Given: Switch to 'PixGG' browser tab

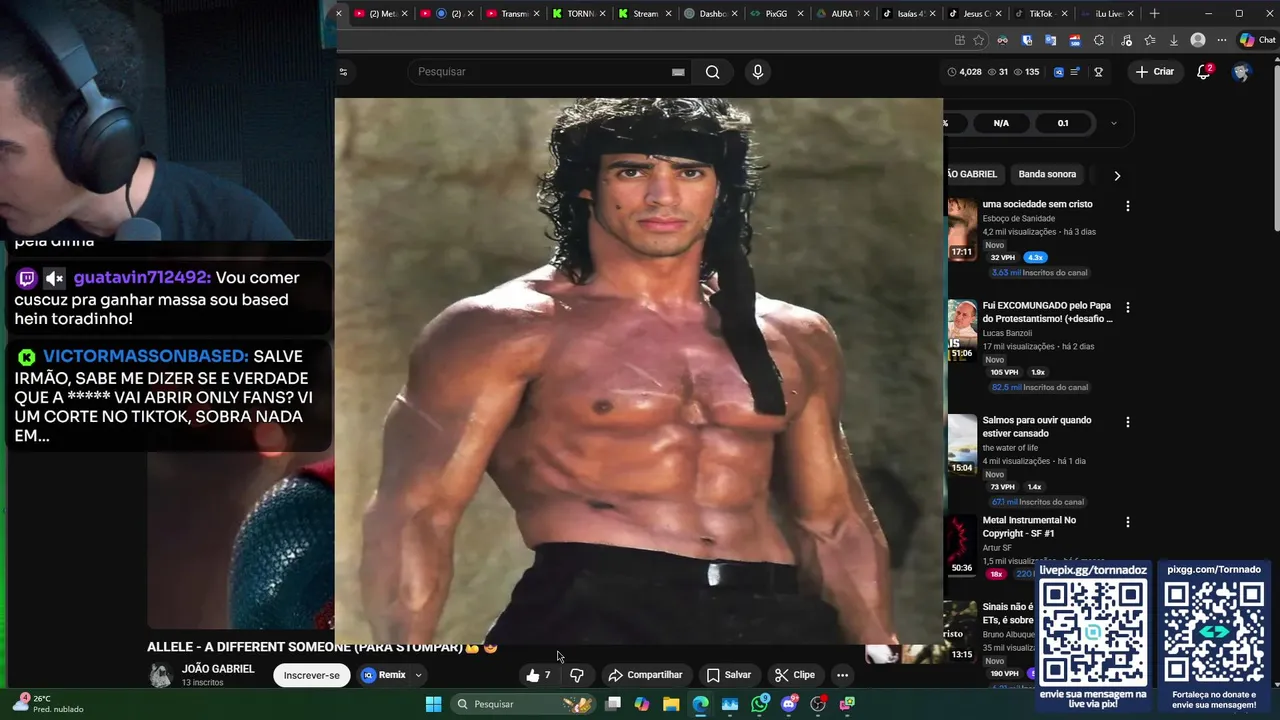Looking at the screenshot, I should [775, 14].
